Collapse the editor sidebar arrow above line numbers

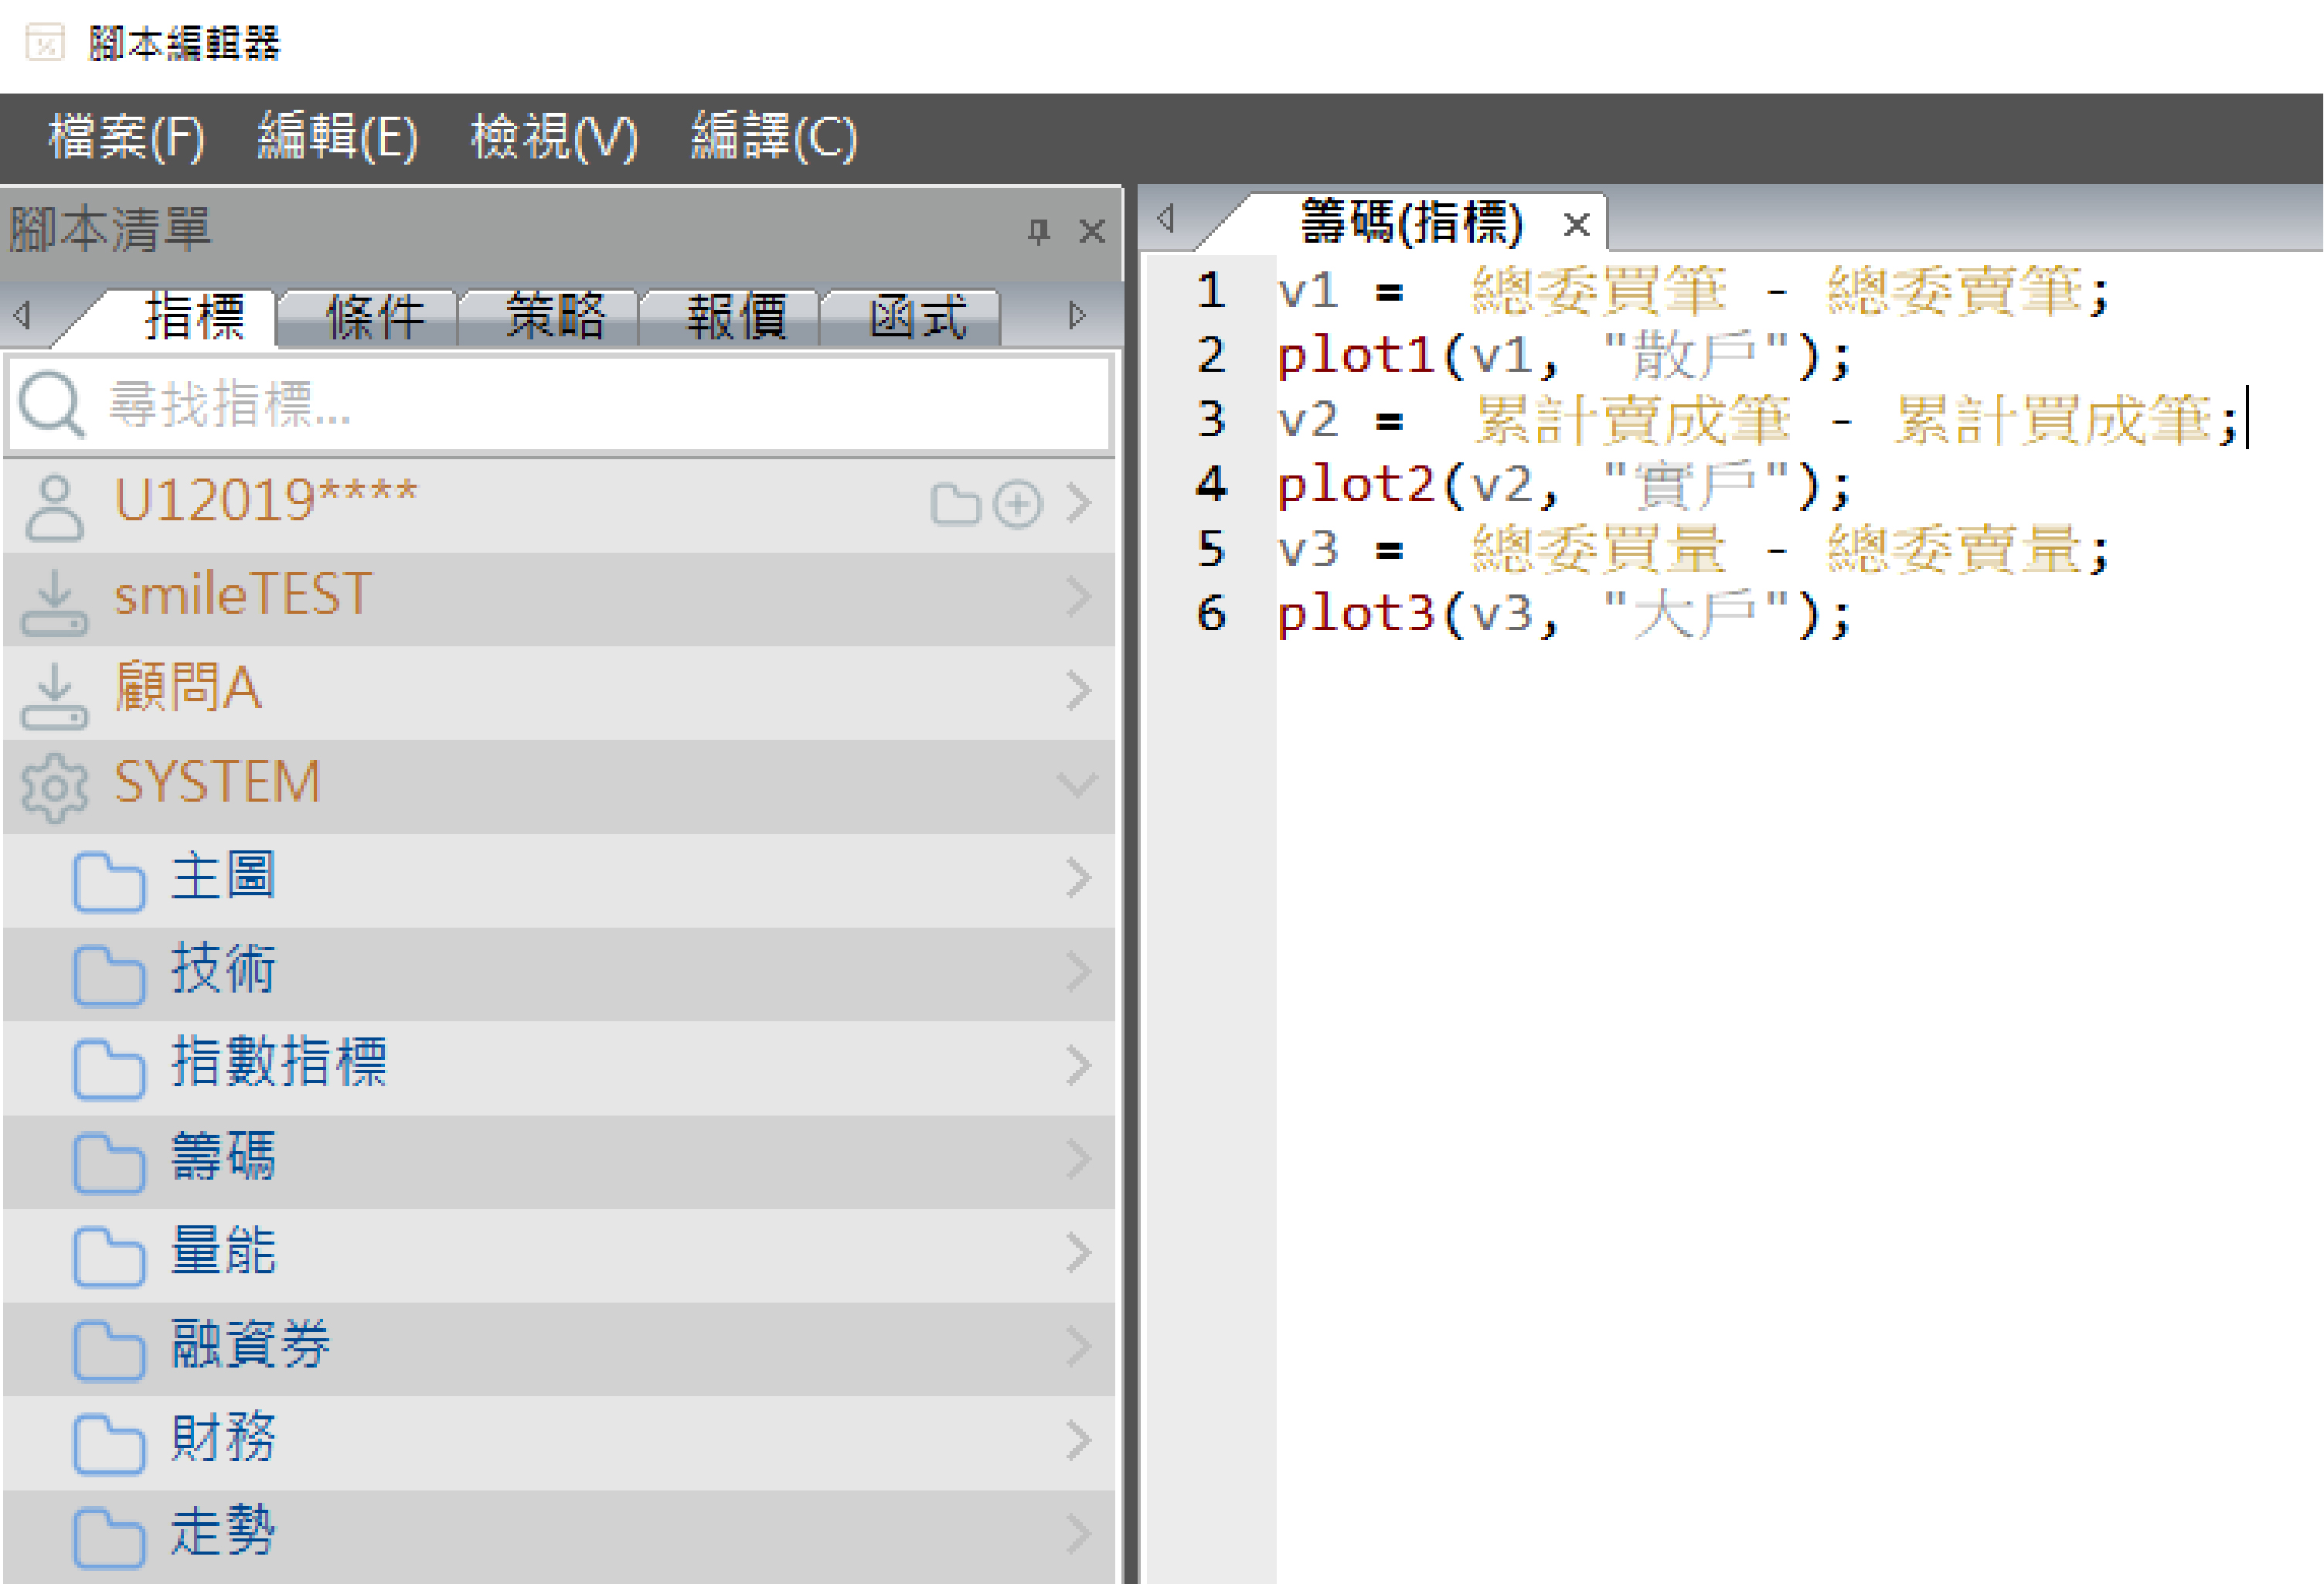[x=1166, y=220]
